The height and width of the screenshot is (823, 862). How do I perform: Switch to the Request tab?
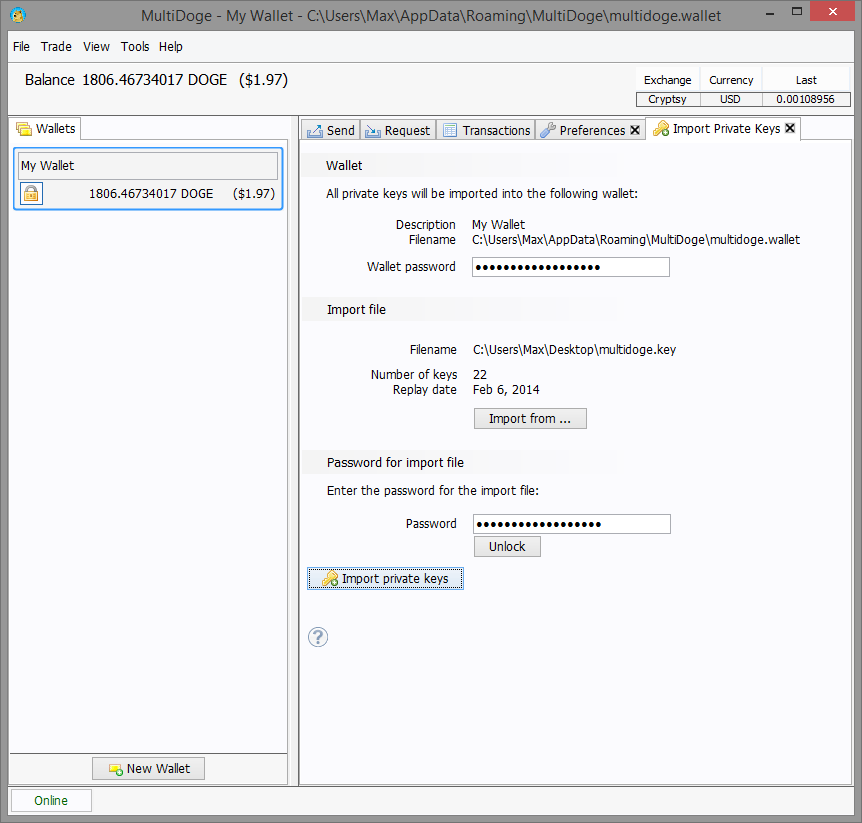pyautogui.click(x=398, y=130)
